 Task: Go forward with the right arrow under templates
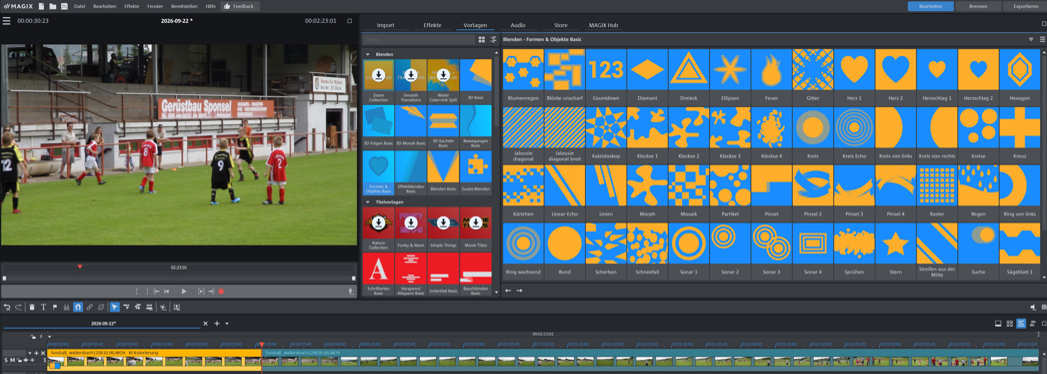(x=519, y=291)
